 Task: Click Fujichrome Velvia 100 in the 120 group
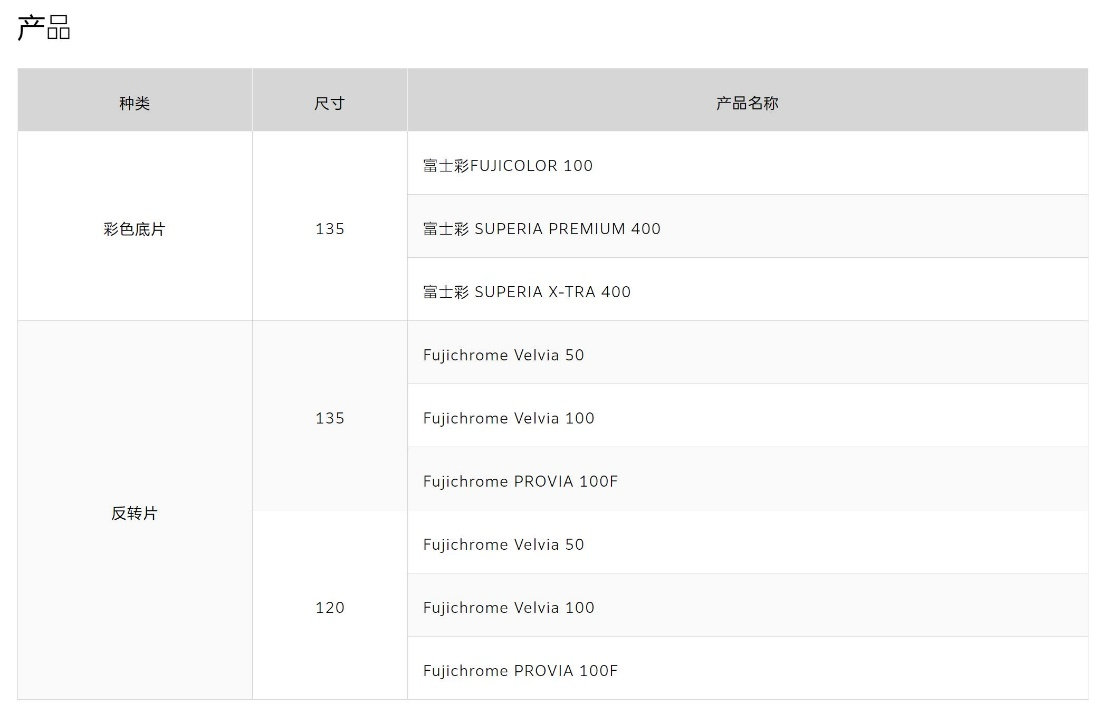pos(508,608)
